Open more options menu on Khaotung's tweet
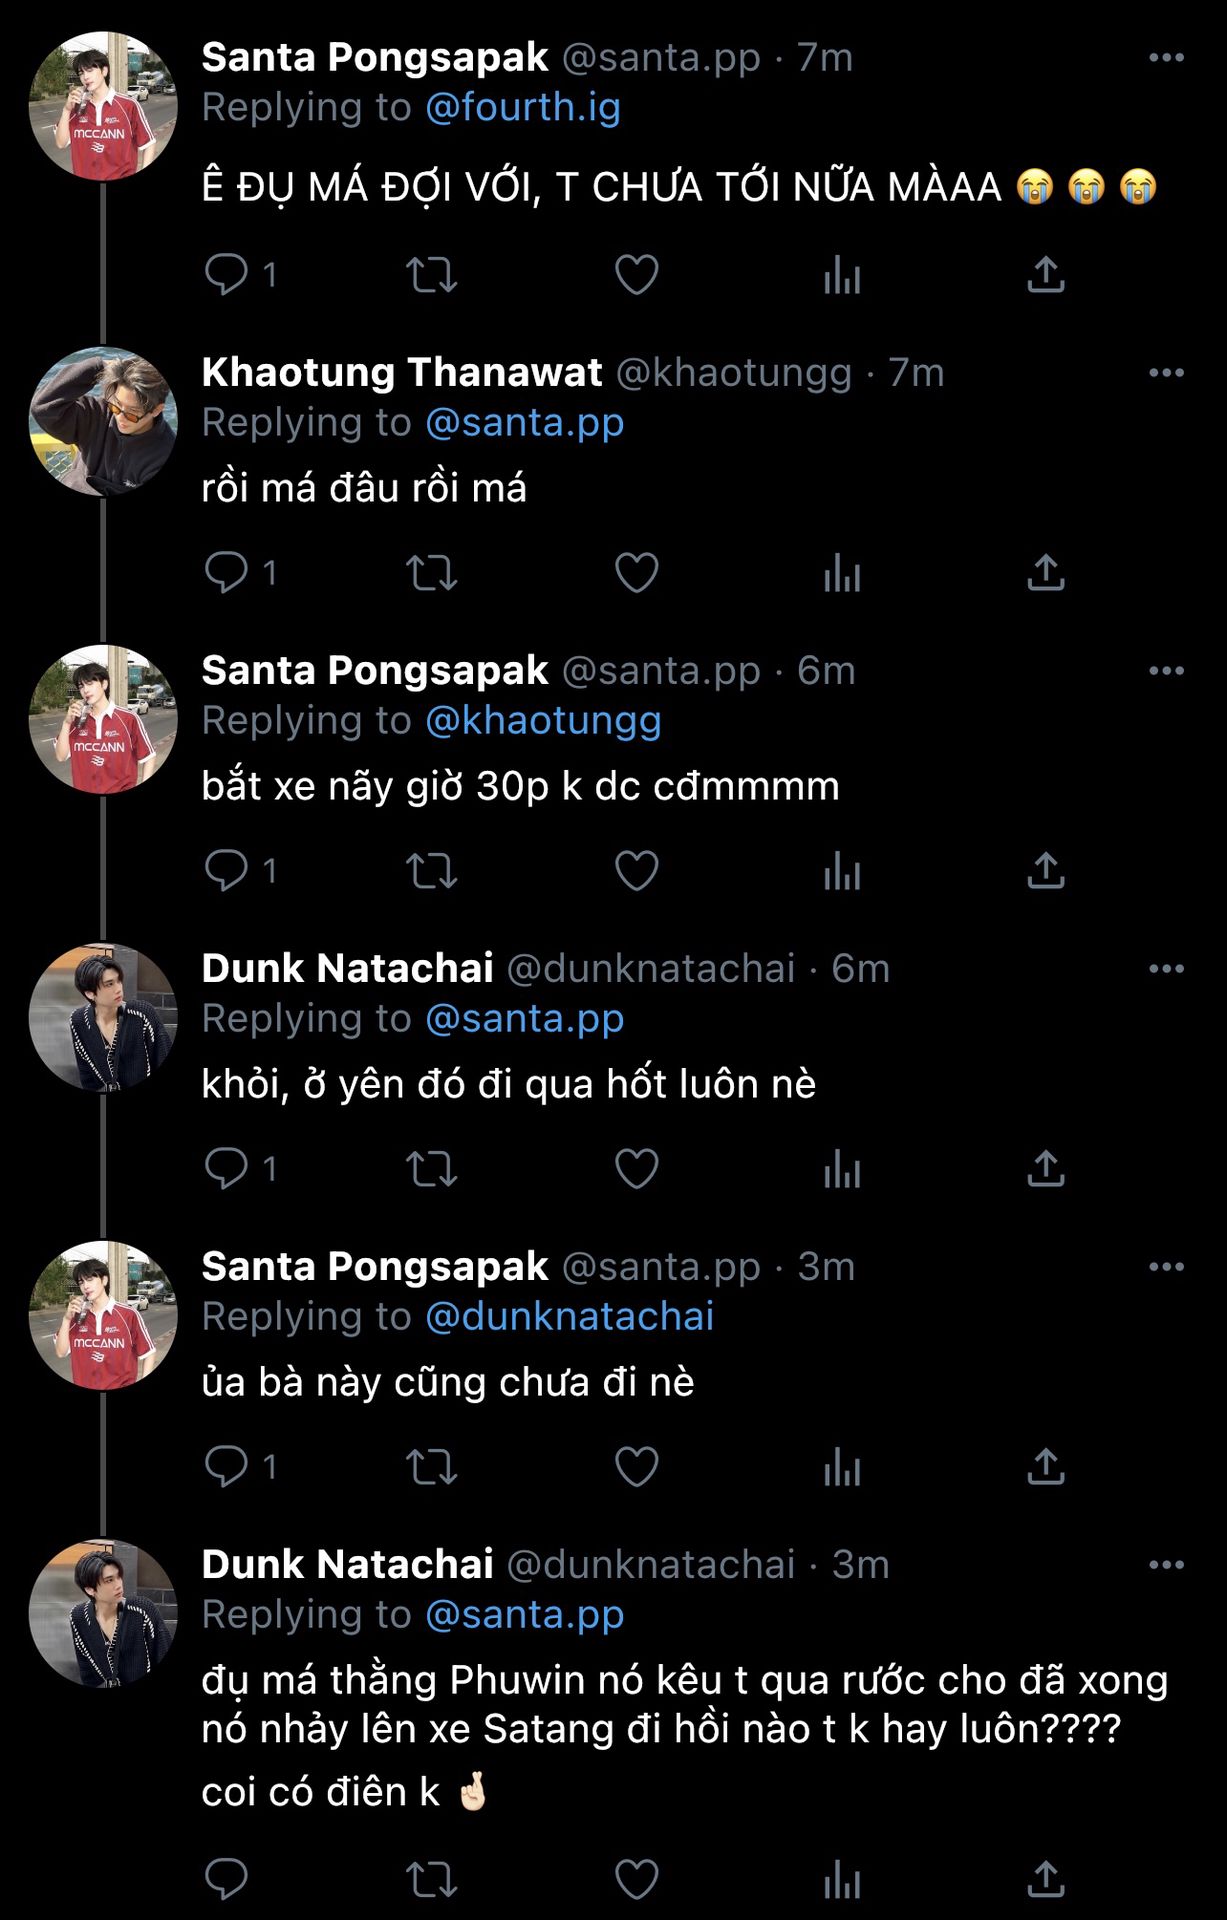This screenshot has width=1227, height=1920. pos(1166,373)
